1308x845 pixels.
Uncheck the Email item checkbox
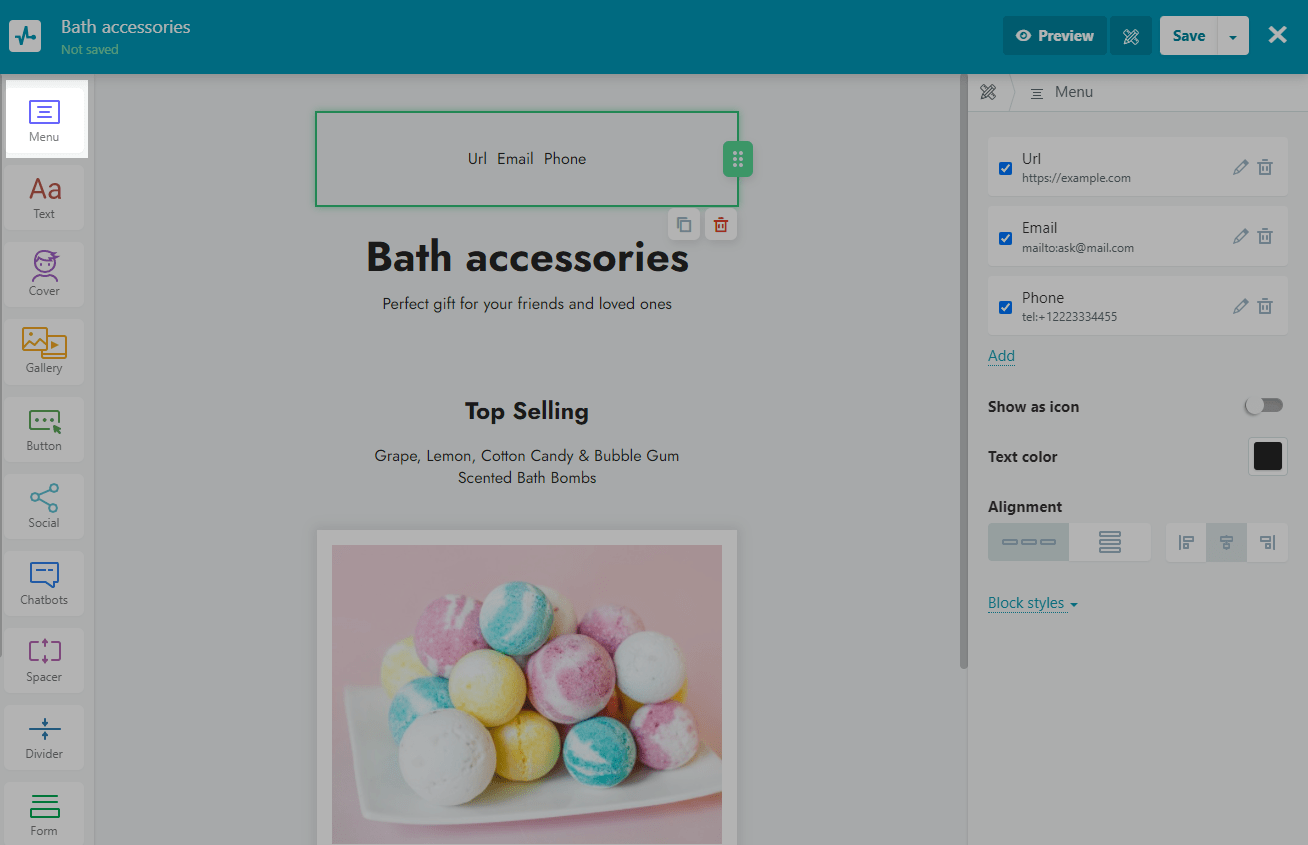coord(1006,238)
